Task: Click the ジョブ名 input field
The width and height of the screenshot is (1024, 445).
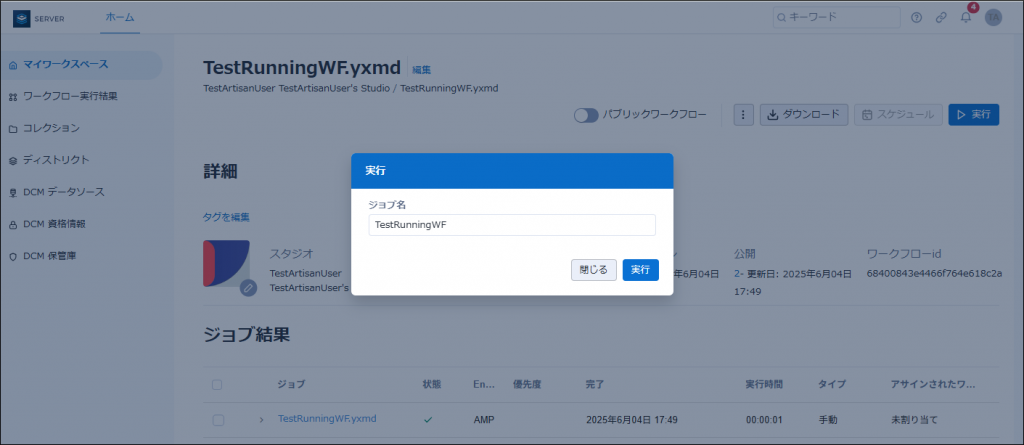Action: point(512,225)
